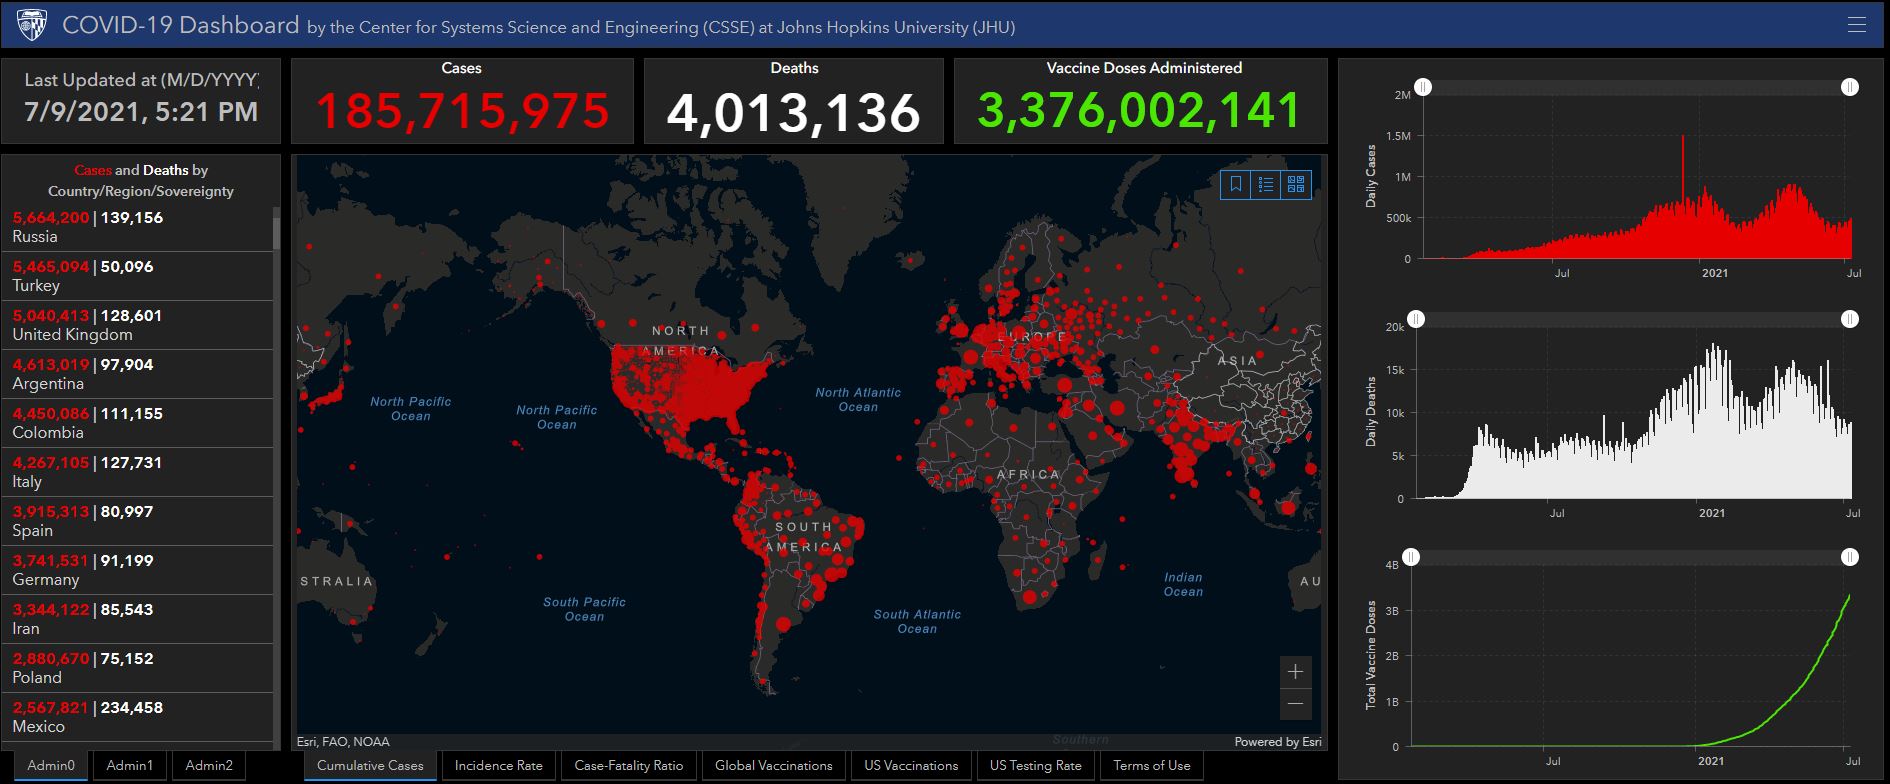Open the map bookmarks button
1890x784 pixels.
(1236, 184)
